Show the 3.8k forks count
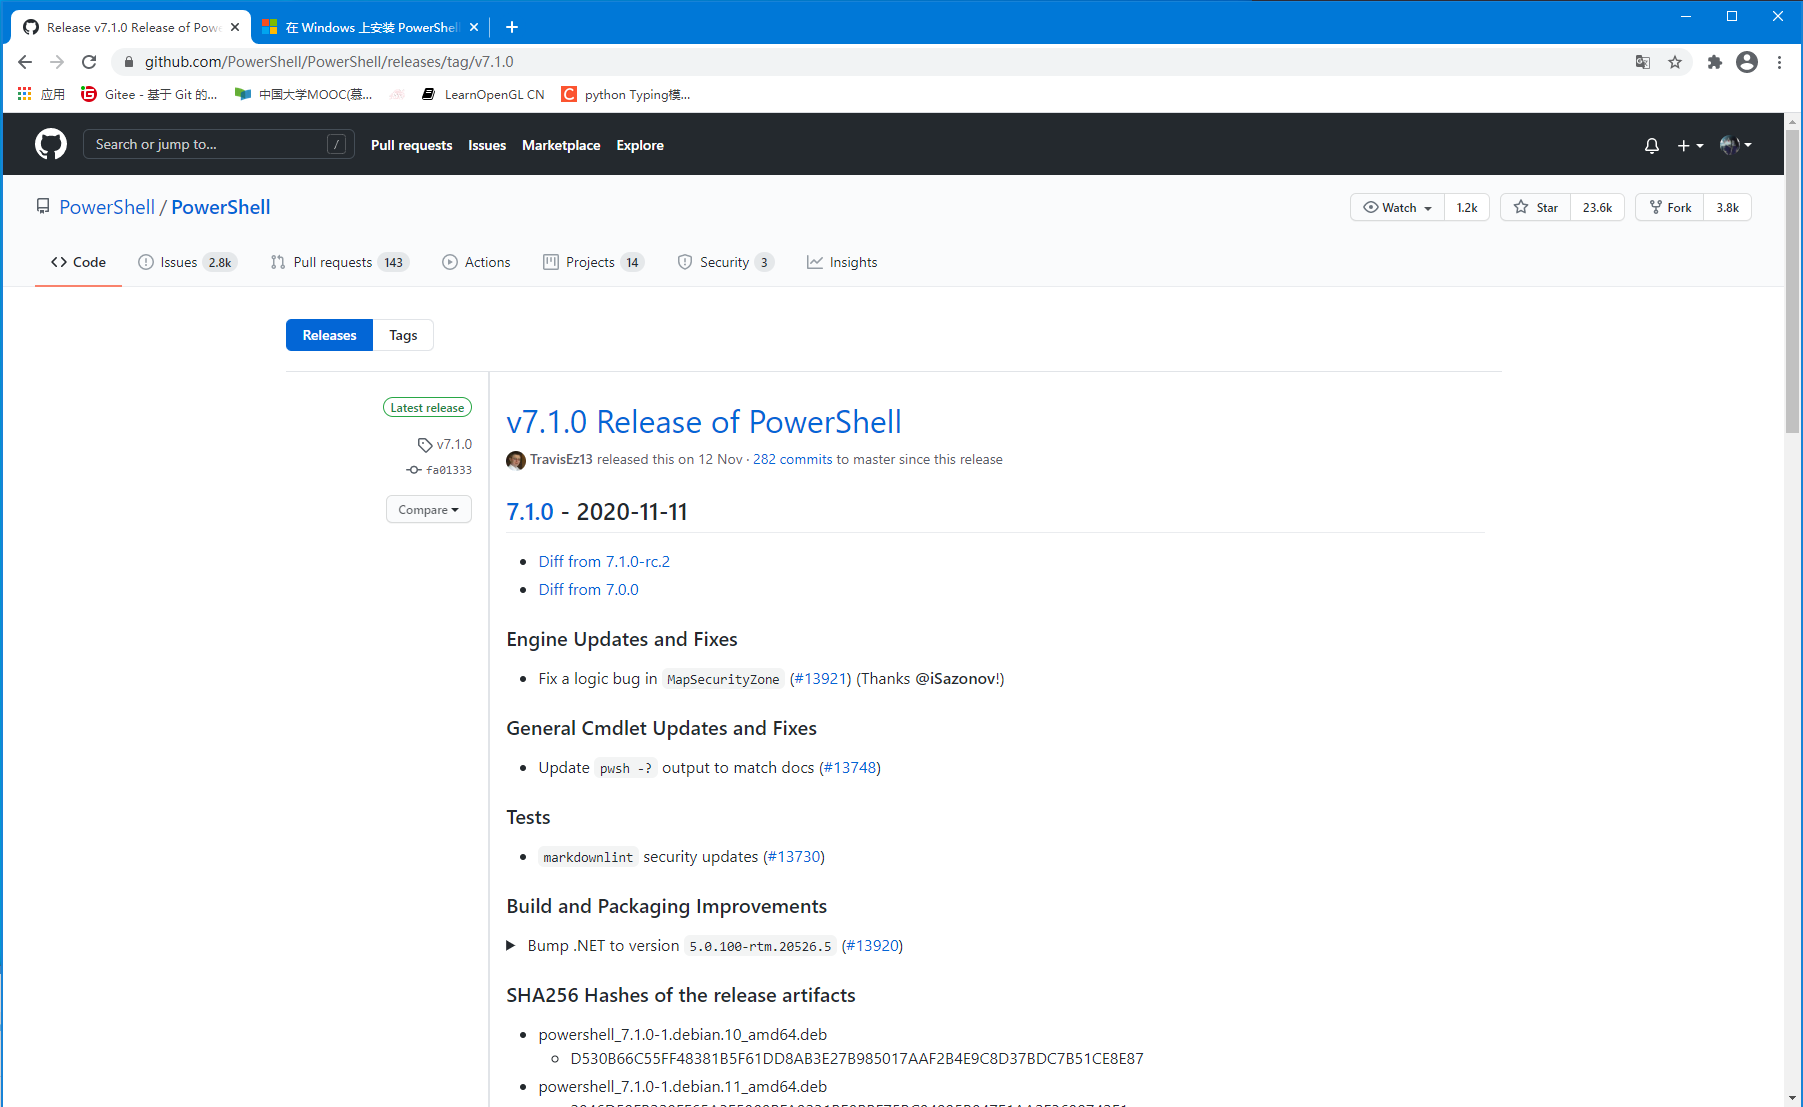Viewport: 1803px width, 1107px height. coord(1727,207)
